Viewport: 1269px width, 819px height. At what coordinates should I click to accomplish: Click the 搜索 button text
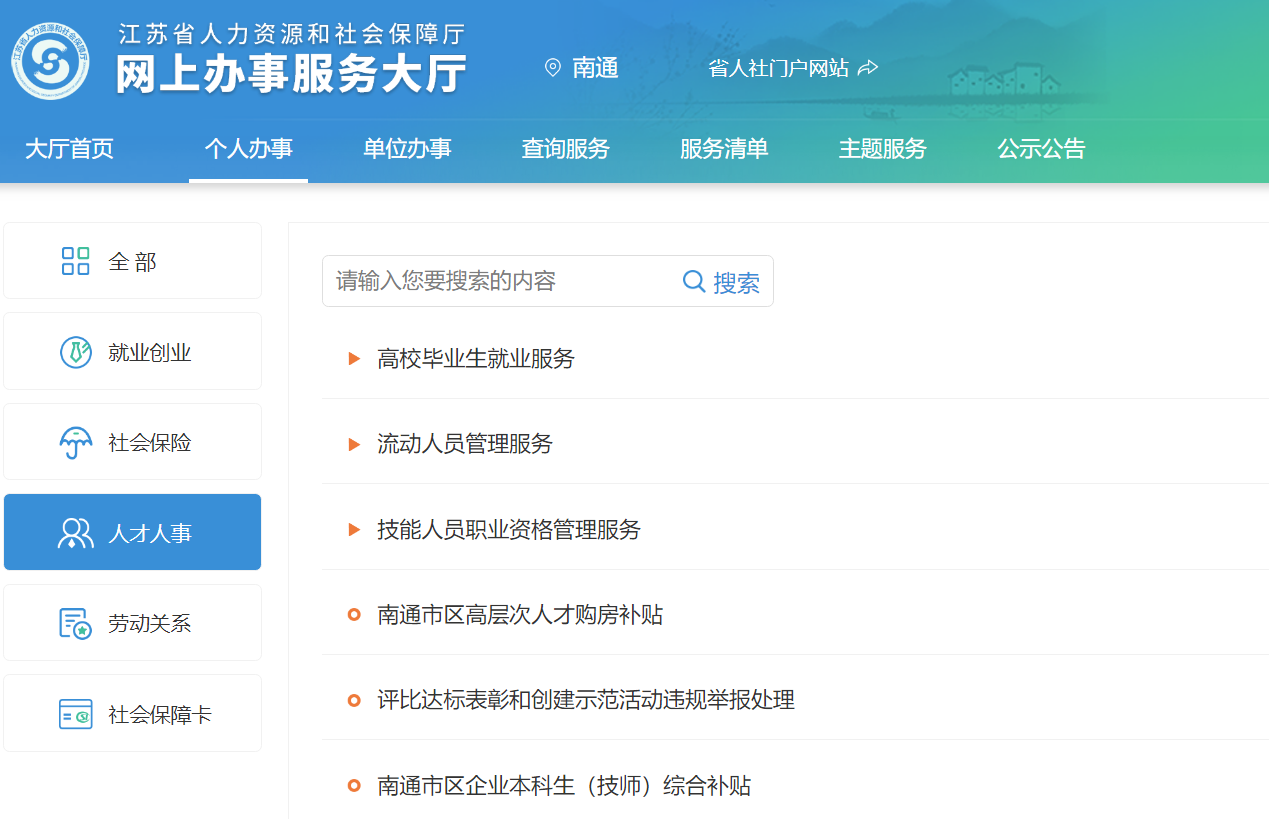736,283
